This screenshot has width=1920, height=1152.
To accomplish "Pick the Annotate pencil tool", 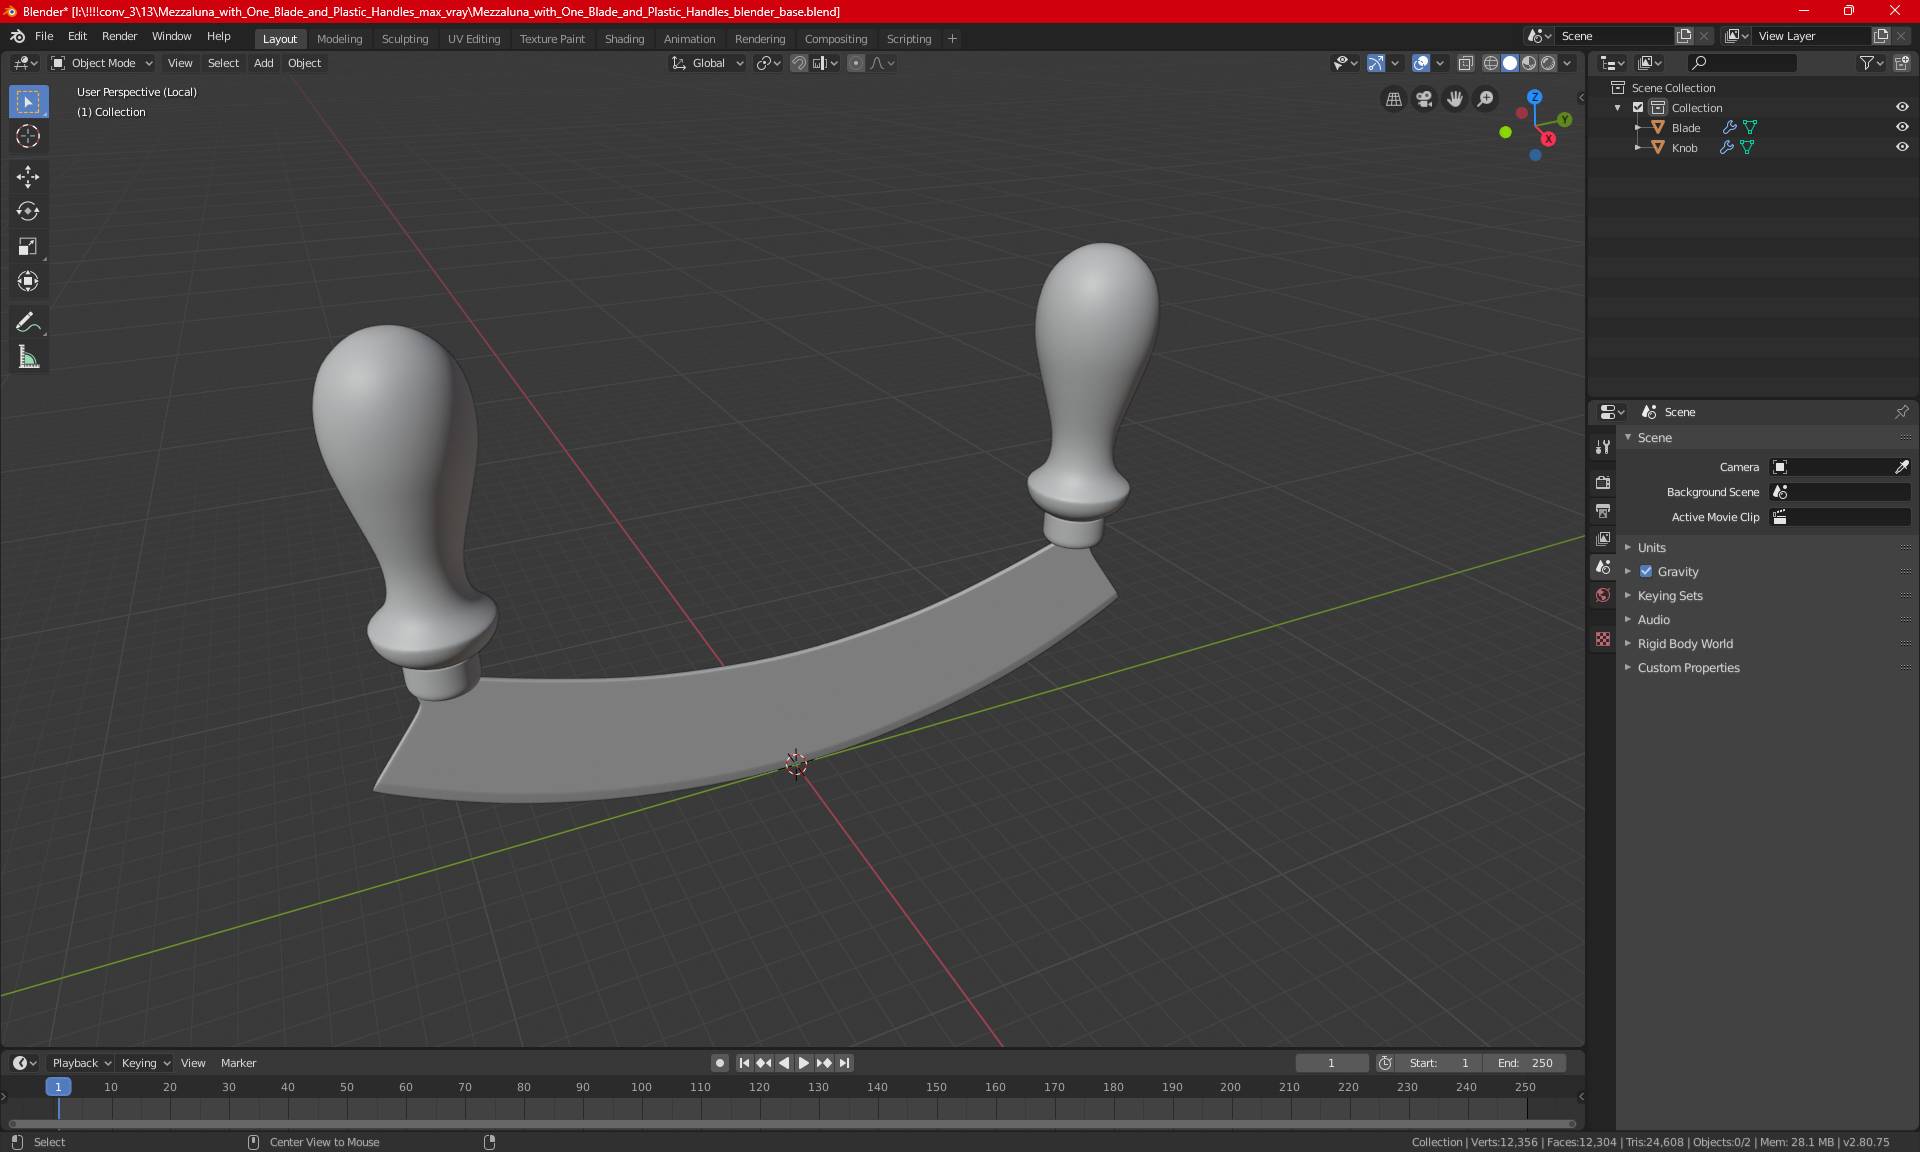I will pos(28,322).
